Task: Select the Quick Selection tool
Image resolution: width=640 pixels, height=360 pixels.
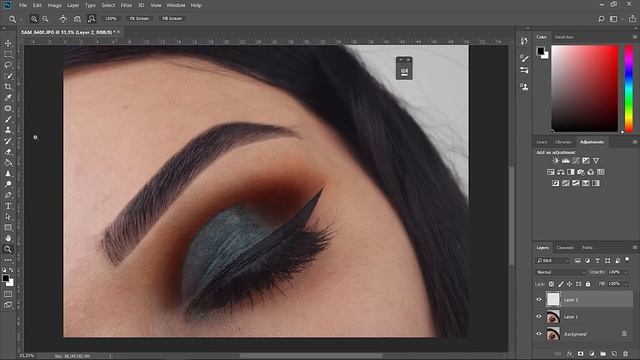Action: 8,76
